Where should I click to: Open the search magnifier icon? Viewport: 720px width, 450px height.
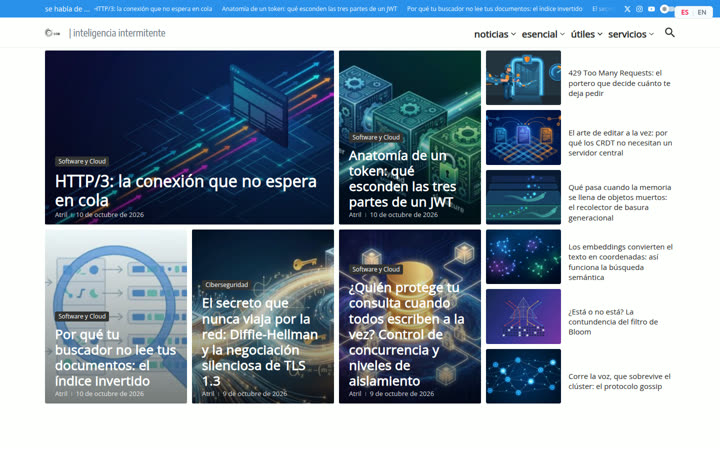click(x=669, y=33)
